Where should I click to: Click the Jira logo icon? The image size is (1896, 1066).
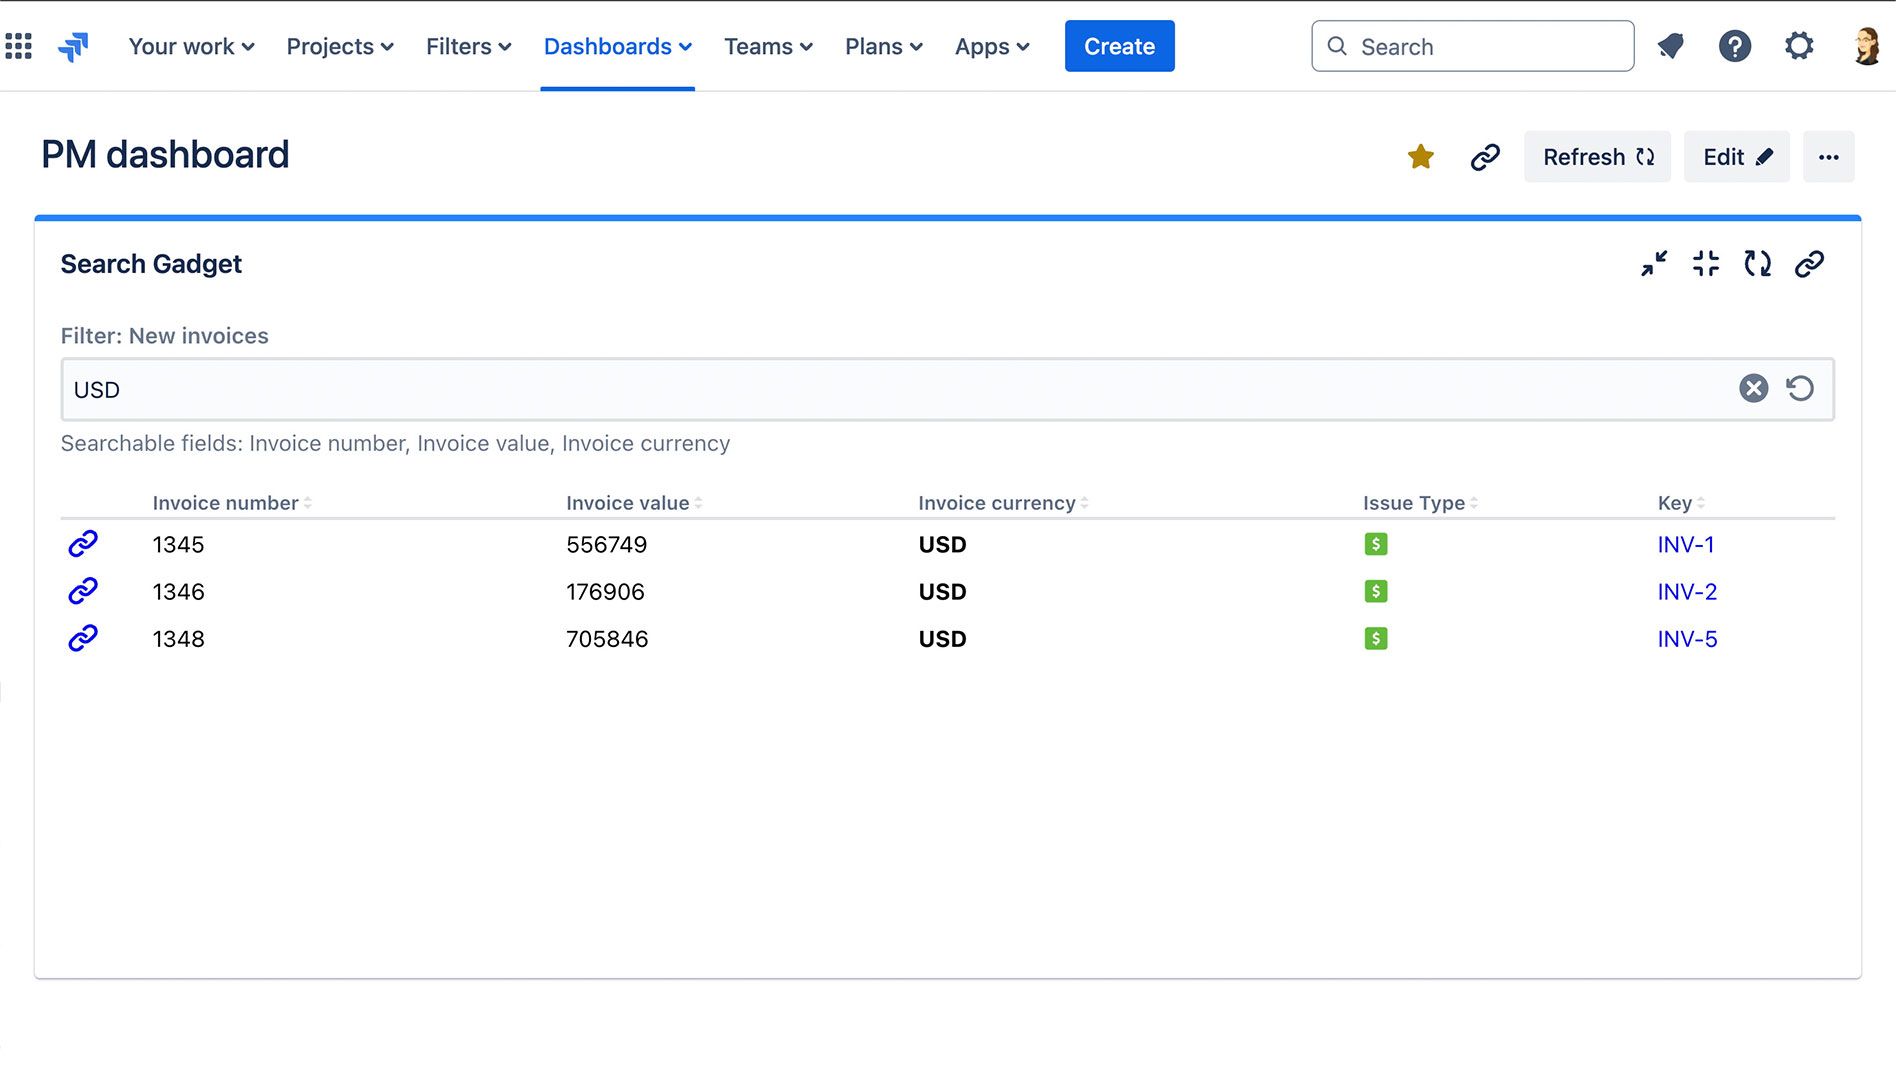(73, 46)
